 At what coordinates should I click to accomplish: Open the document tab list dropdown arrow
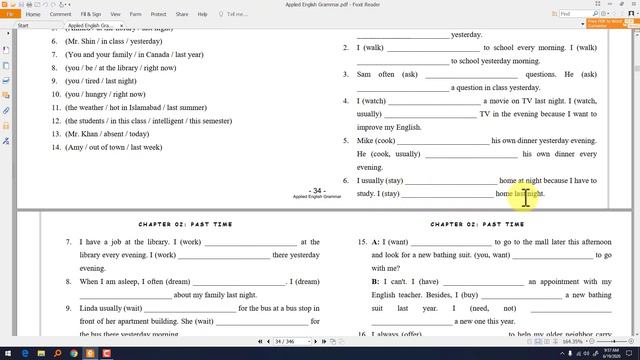(582, 24)
